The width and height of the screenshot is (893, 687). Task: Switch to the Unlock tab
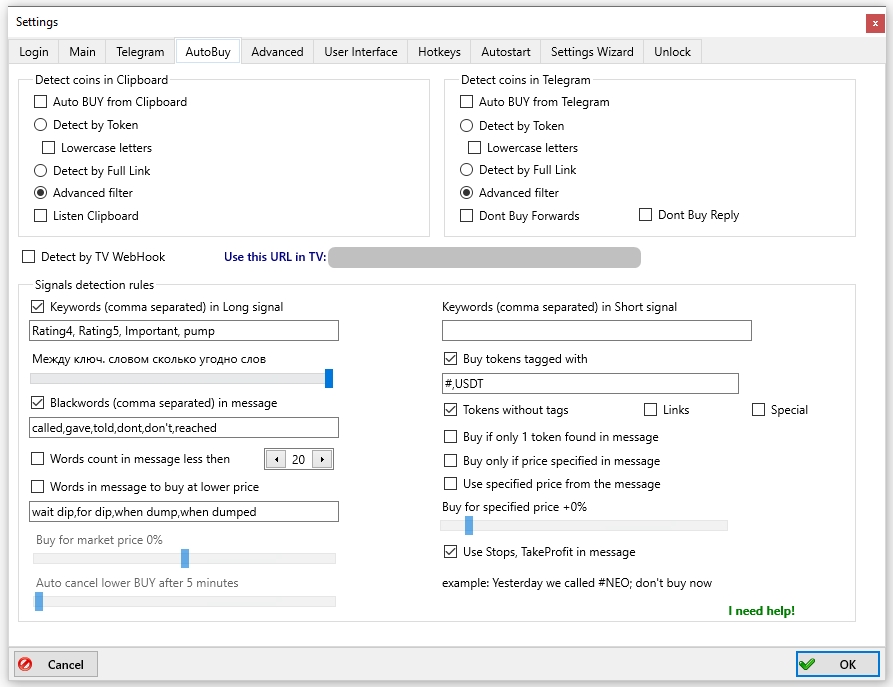[x=673, y=52]
